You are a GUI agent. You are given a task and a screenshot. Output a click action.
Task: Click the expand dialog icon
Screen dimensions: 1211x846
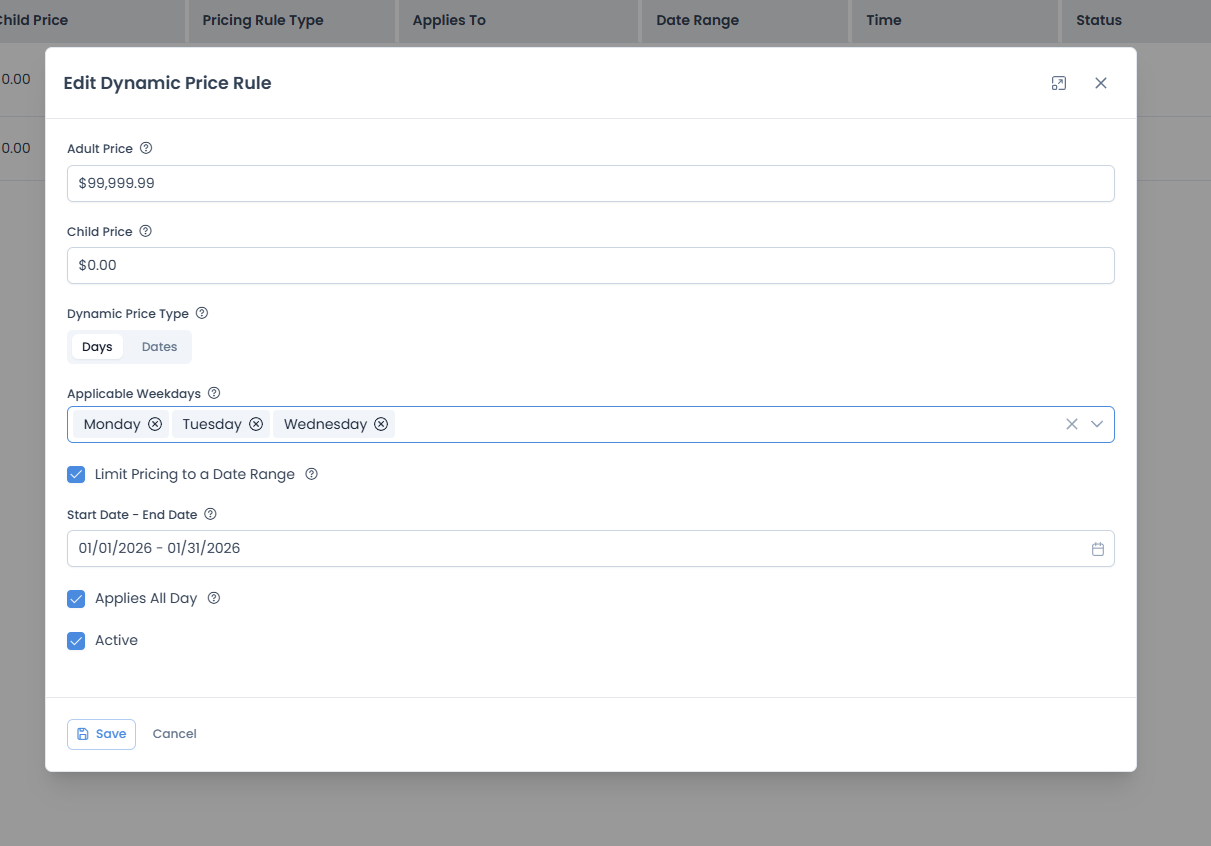[x=1059, y=83]
